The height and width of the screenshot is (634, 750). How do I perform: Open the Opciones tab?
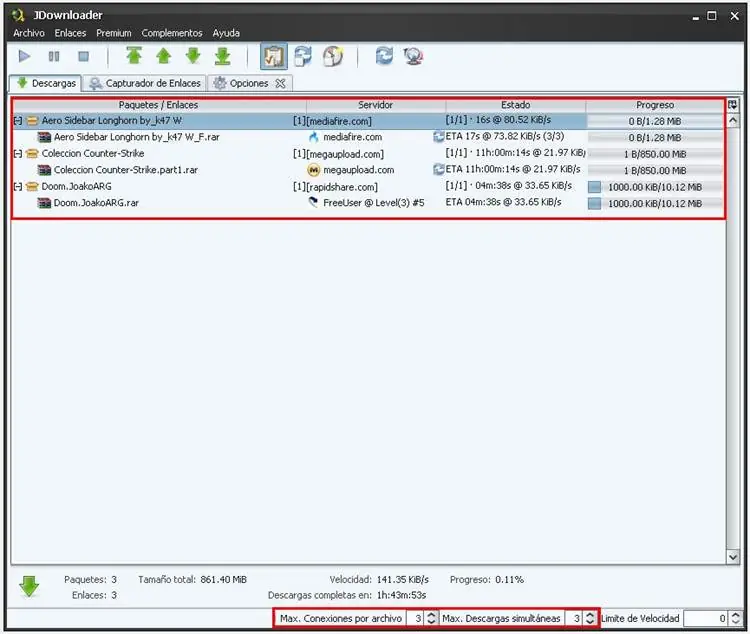click(249, 83)
